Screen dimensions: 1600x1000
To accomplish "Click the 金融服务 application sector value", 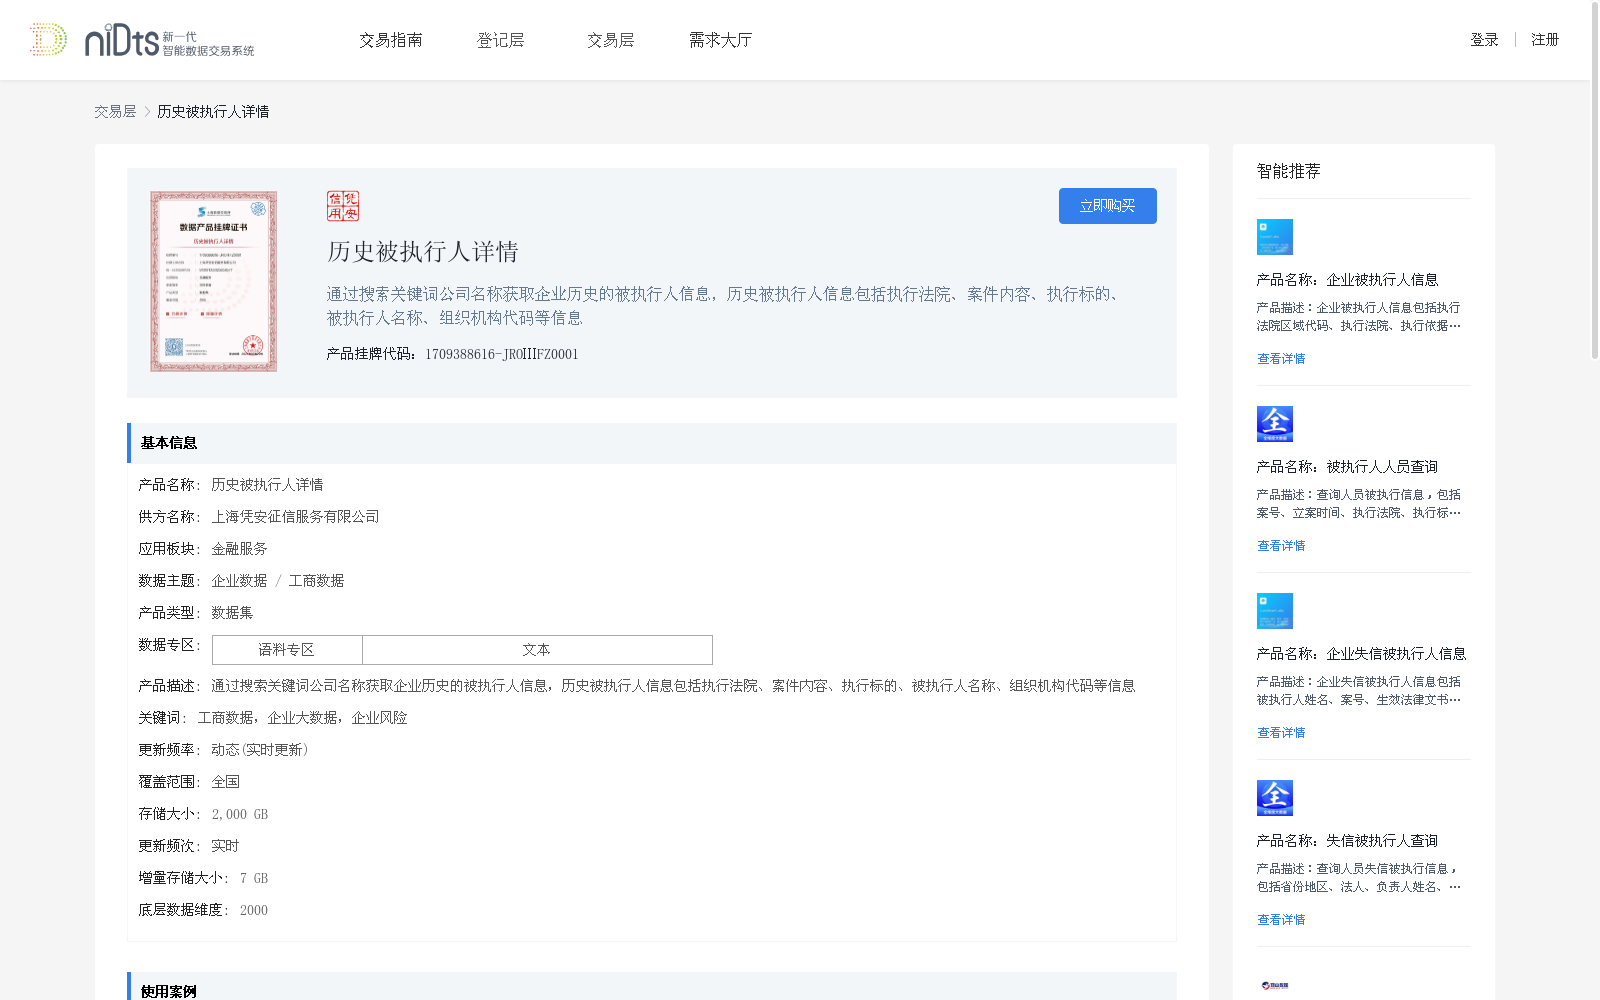I will pyautogui.click(x=239, y=549).
